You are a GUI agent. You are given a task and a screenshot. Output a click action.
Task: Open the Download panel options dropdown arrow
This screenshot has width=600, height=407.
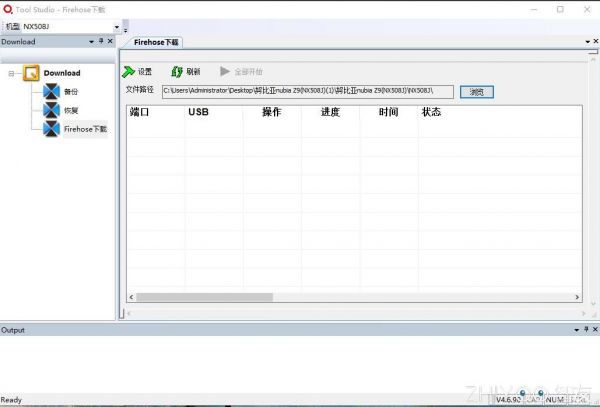pyautogui.click(x=91, y=42)
